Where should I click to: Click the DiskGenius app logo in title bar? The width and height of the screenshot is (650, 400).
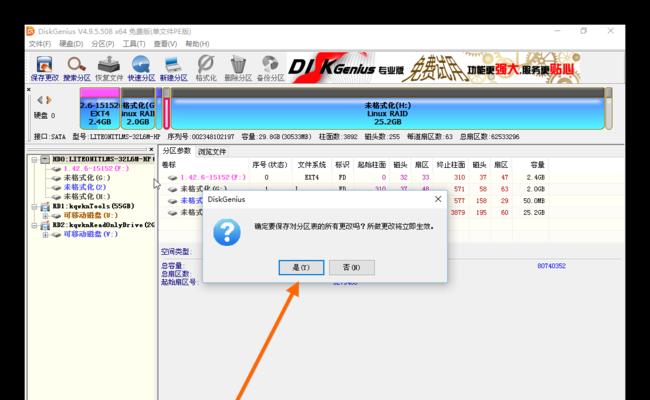[31, 31]
